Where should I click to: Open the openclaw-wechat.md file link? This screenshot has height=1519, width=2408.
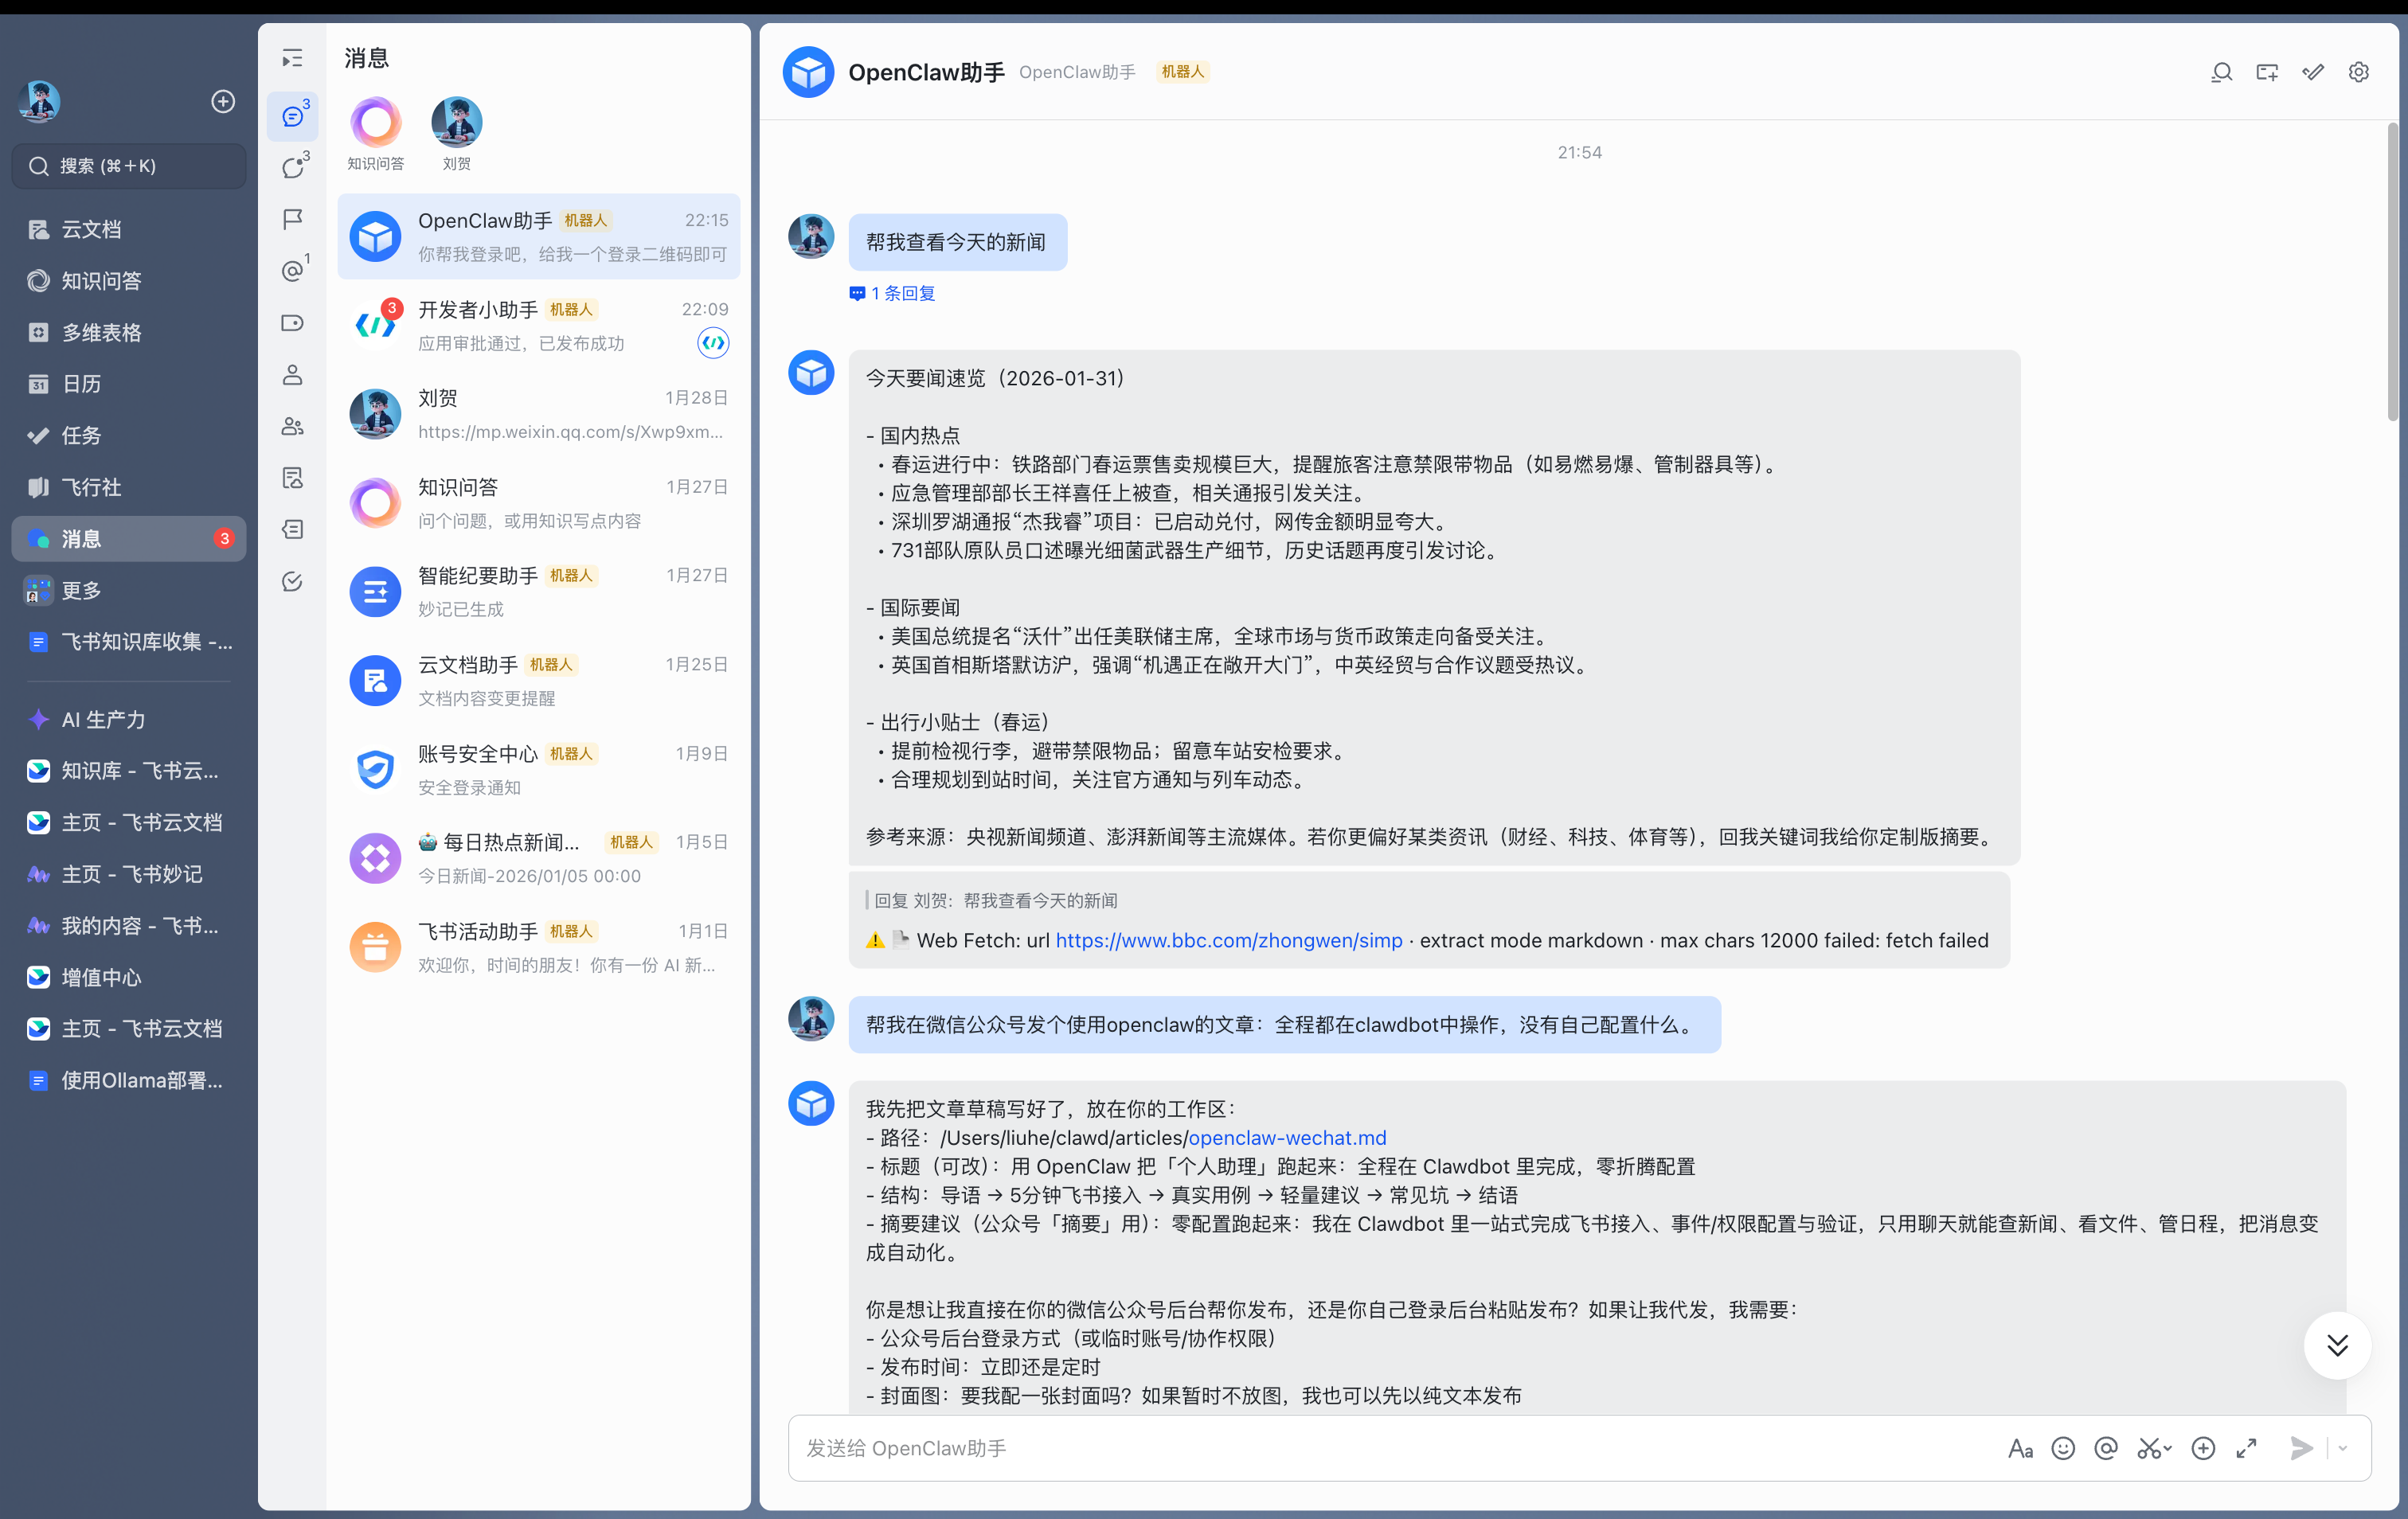click(1287, 1138)
